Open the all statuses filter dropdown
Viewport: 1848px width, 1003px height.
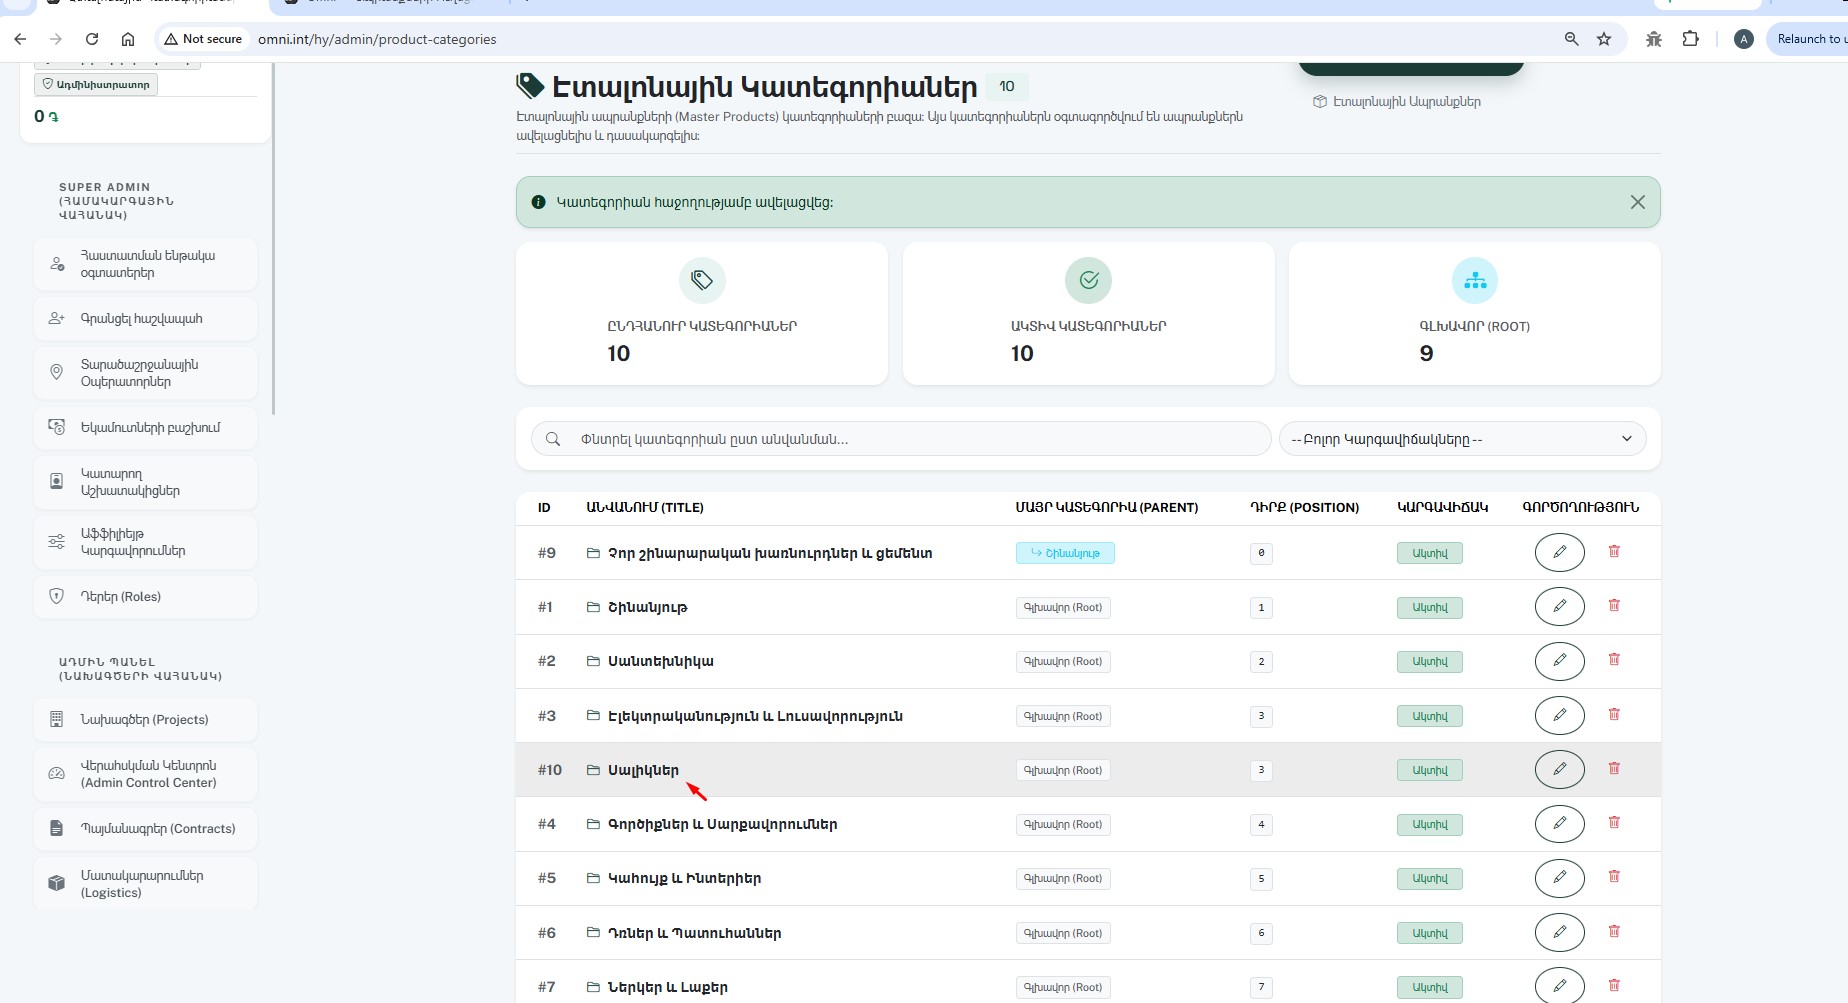click(1462, 439)
